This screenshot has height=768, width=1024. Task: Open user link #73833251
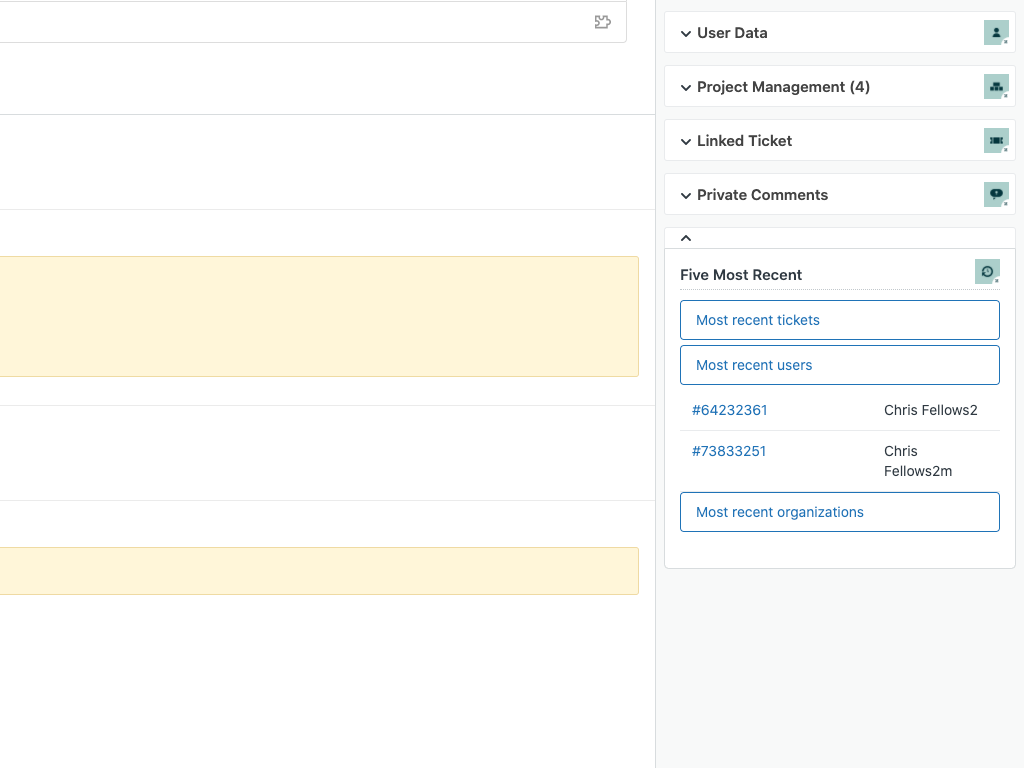coord(729,451)
